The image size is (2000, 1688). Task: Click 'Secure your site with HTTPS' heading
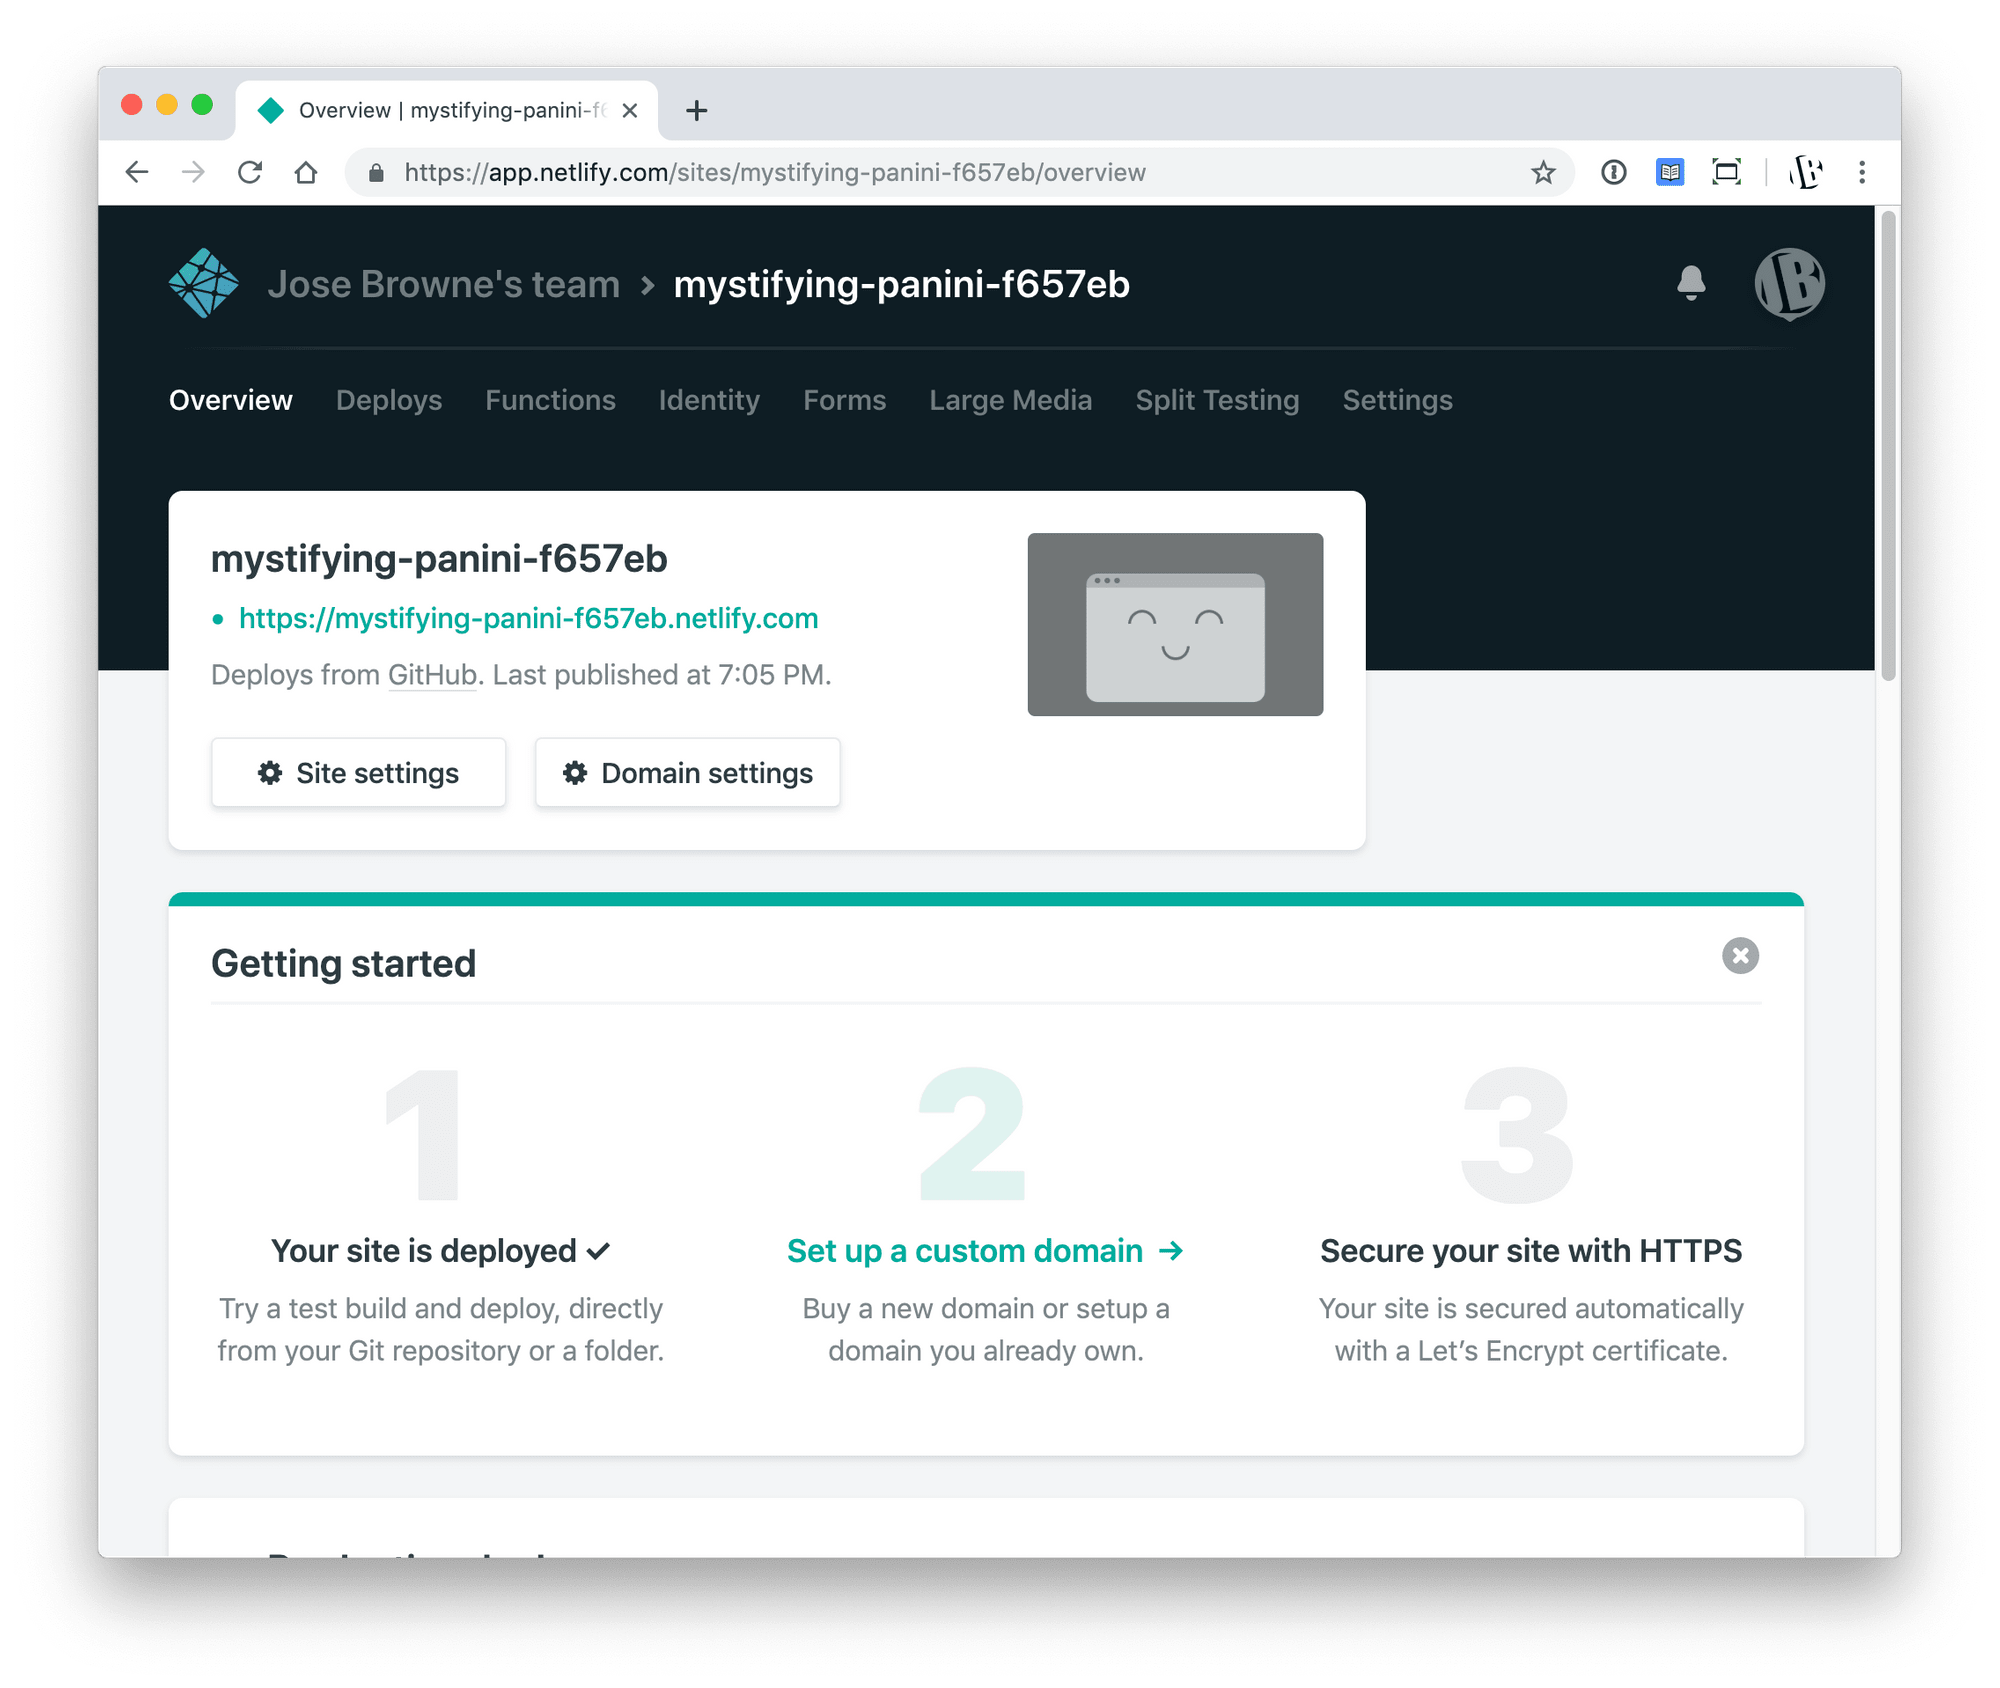[1531, 1251]
